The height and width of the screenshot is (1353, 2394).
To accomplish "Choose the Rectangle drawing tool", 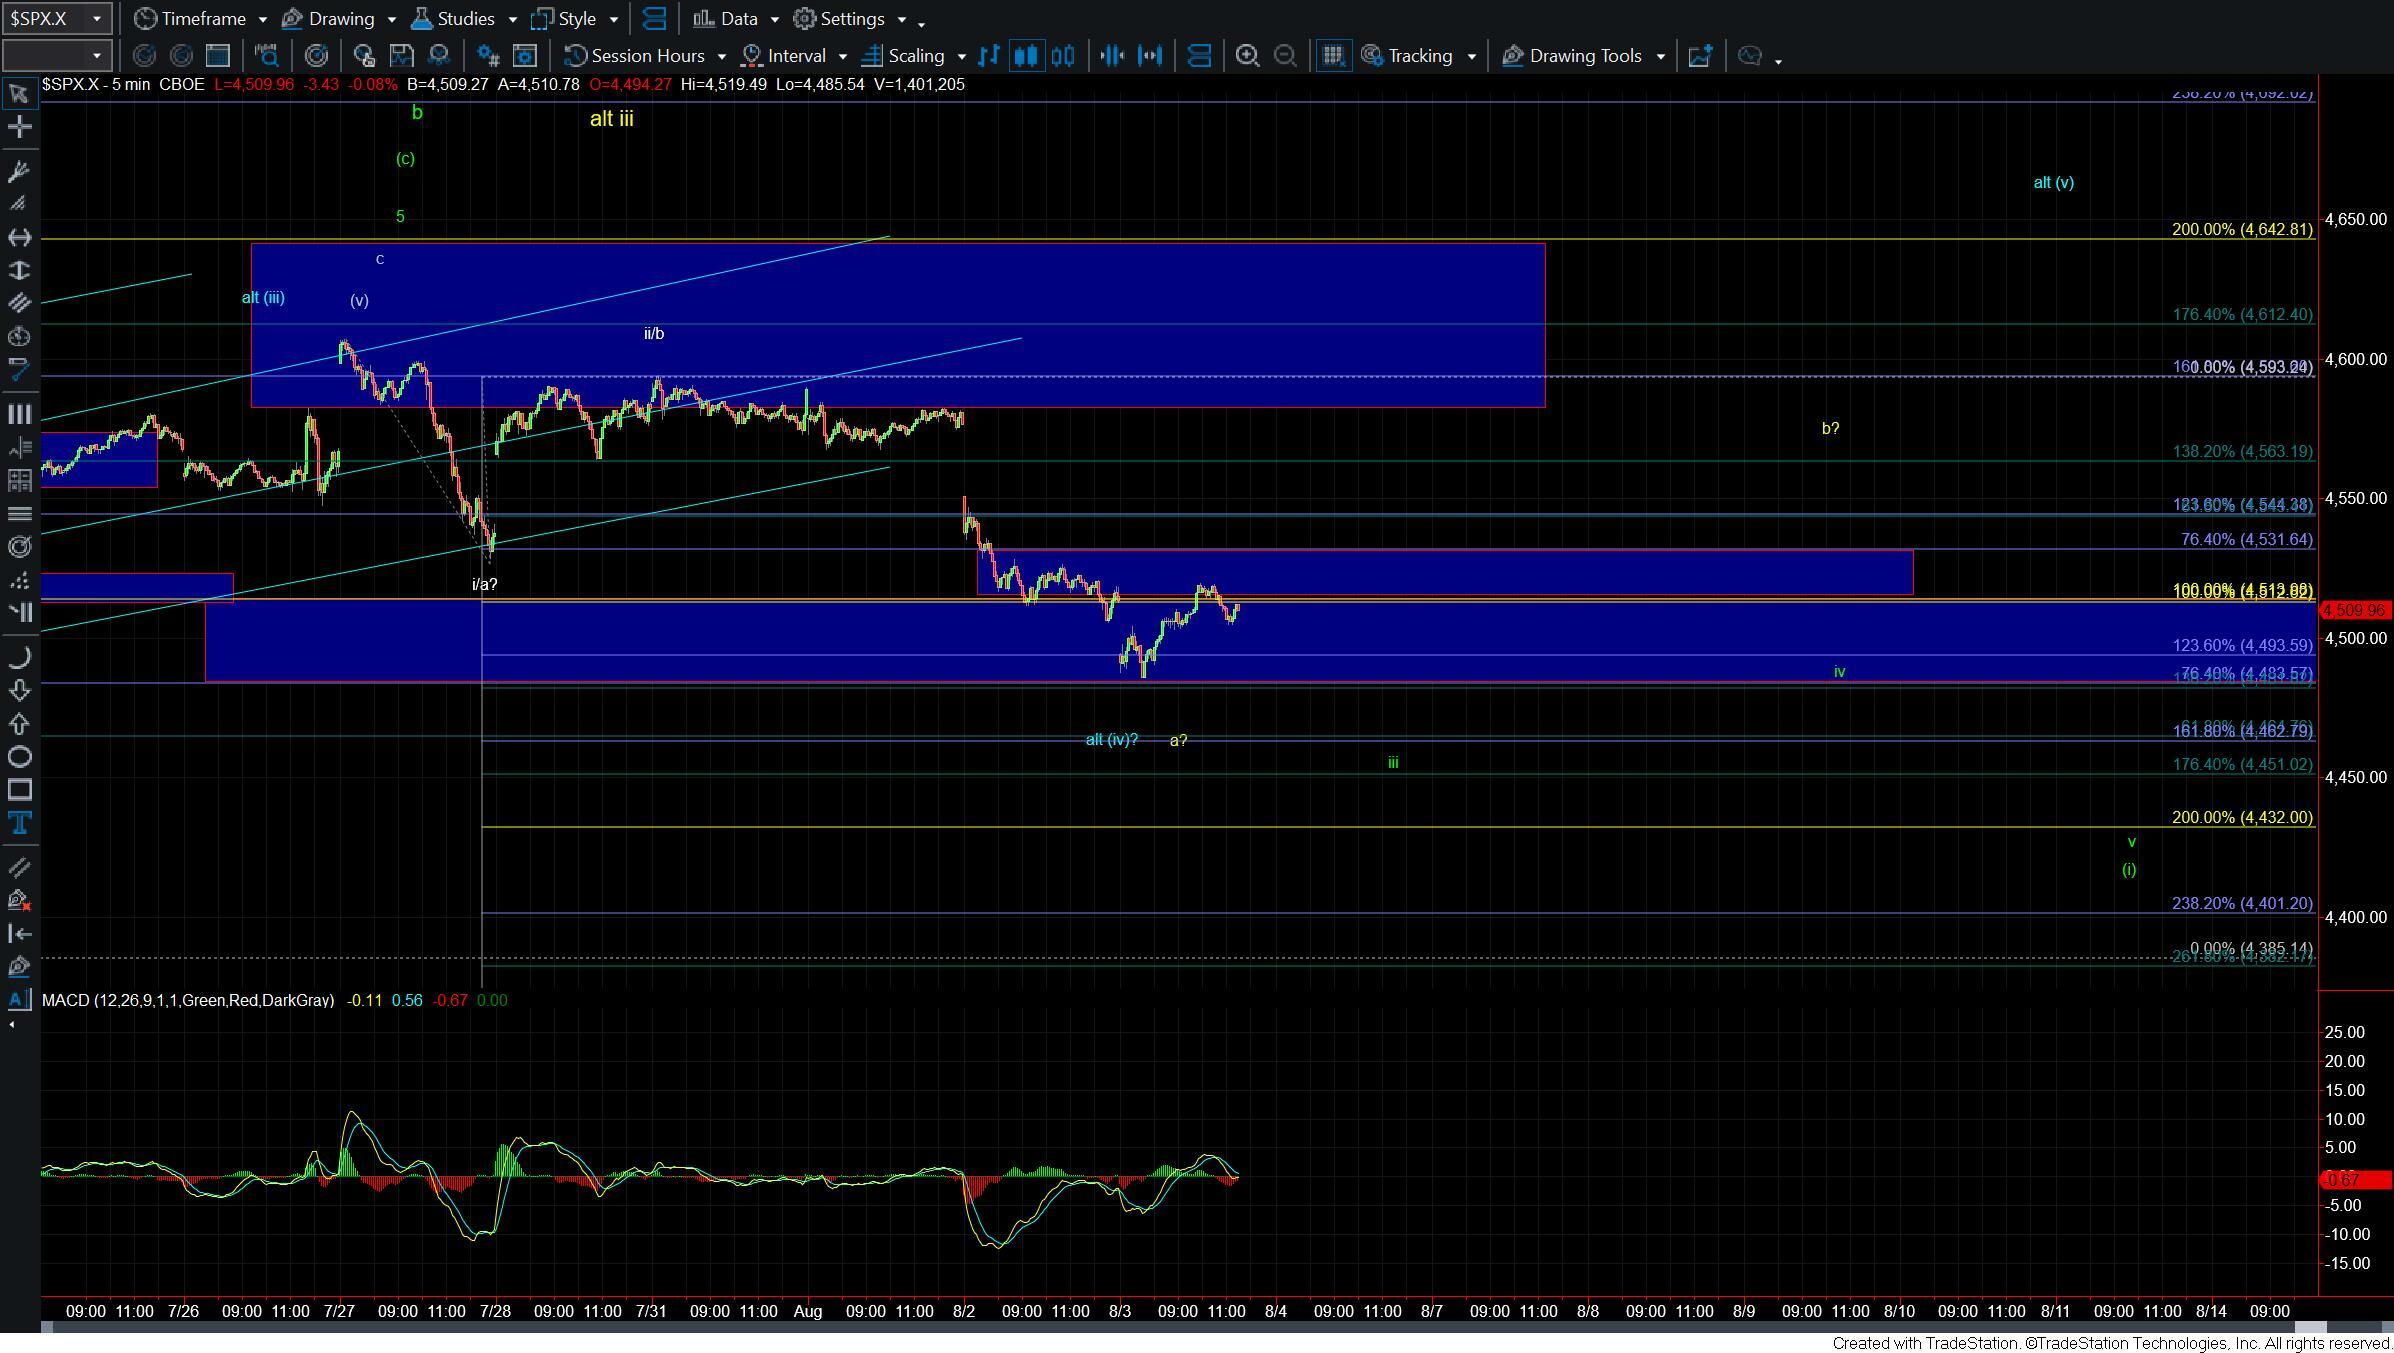I will (x=19, y=790).
